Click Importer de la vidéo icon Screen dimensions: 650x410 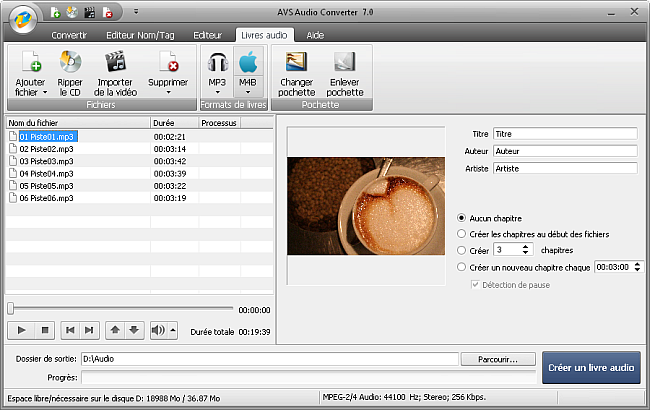pos(115,61)
